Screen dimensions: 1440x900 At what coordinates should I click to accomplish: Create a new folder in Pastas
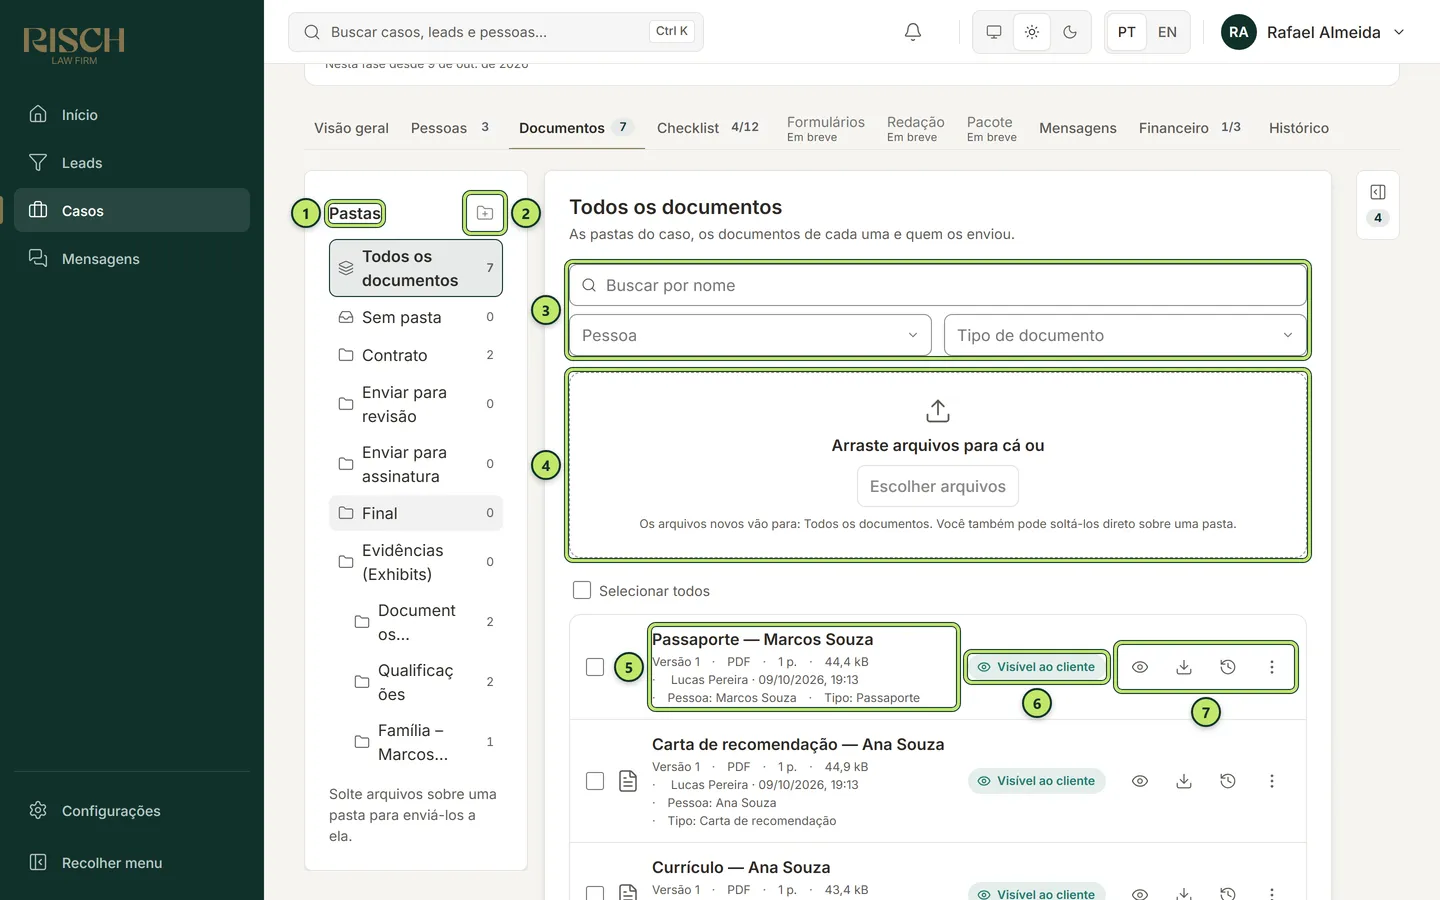tap(485, 213)
